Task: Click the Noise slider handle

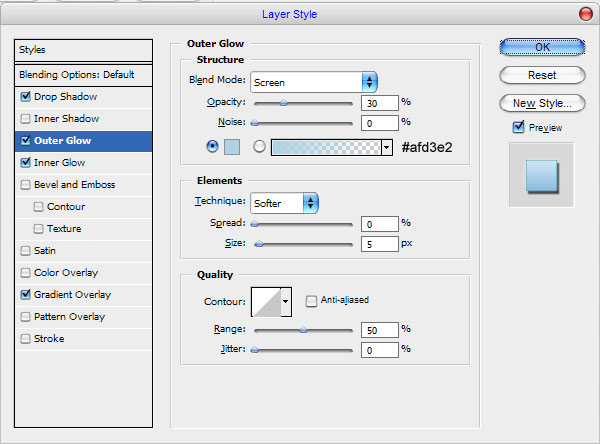Action: click(x=254, y=123)
